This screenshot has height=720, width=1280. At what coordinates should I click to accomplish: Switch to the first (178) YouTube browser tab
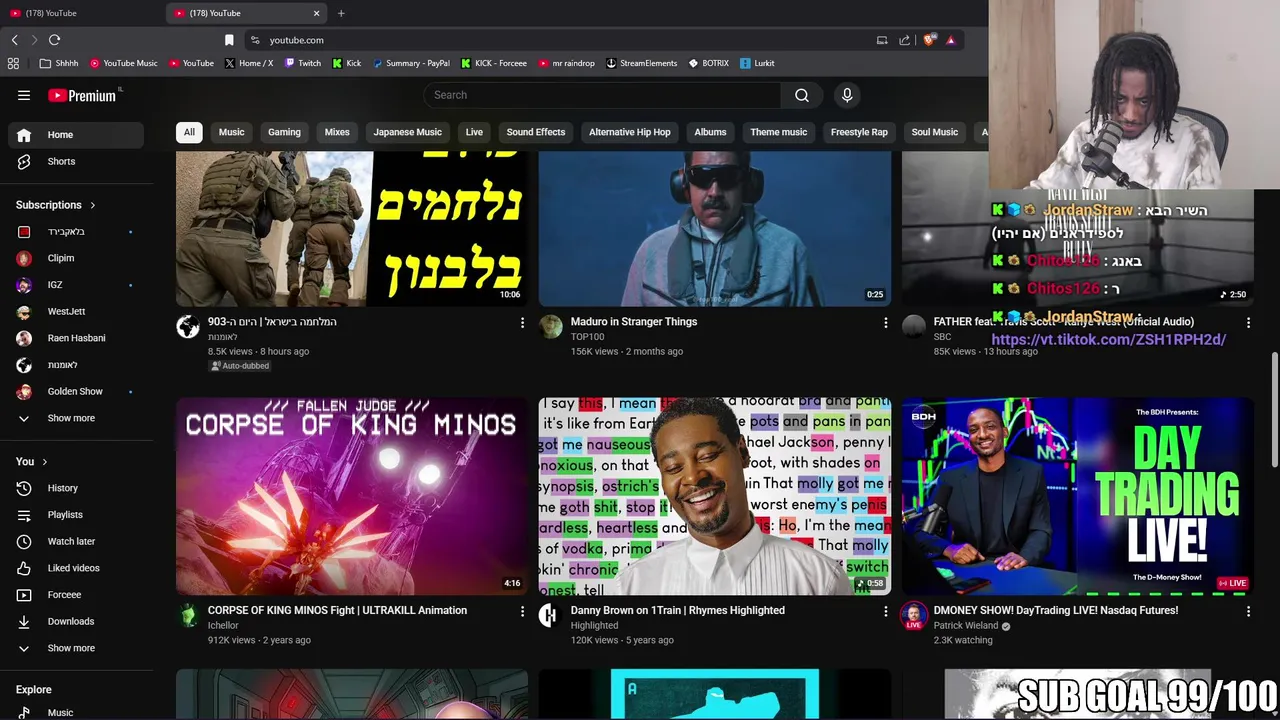tap(80, 13)
